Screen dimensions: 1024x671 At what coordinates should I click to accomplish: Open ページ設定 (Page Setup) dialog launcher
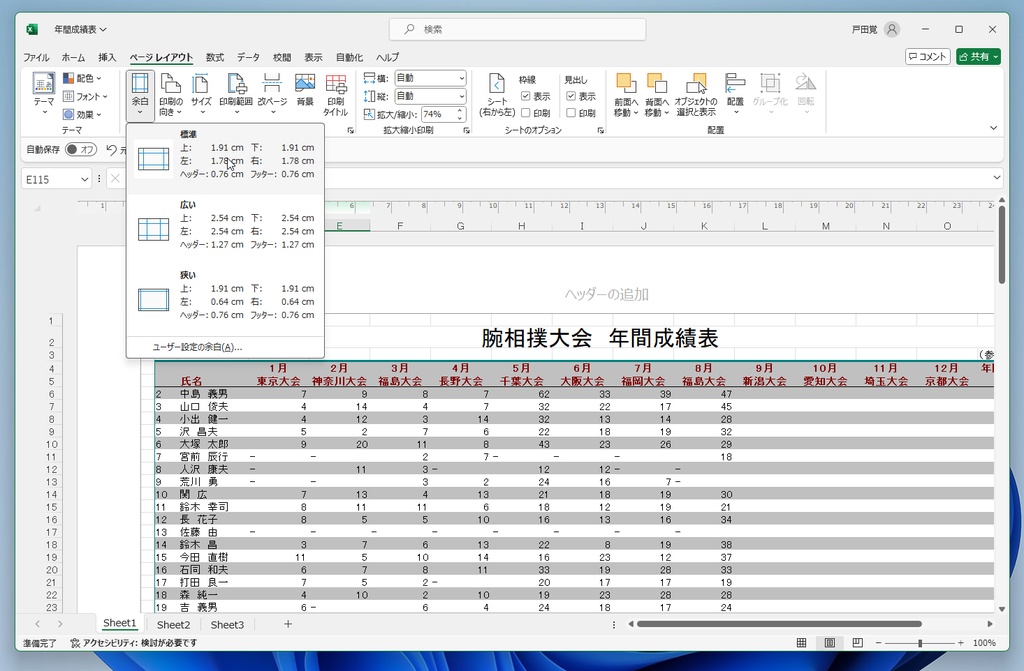pyautogui.click(x=351, y=131)
